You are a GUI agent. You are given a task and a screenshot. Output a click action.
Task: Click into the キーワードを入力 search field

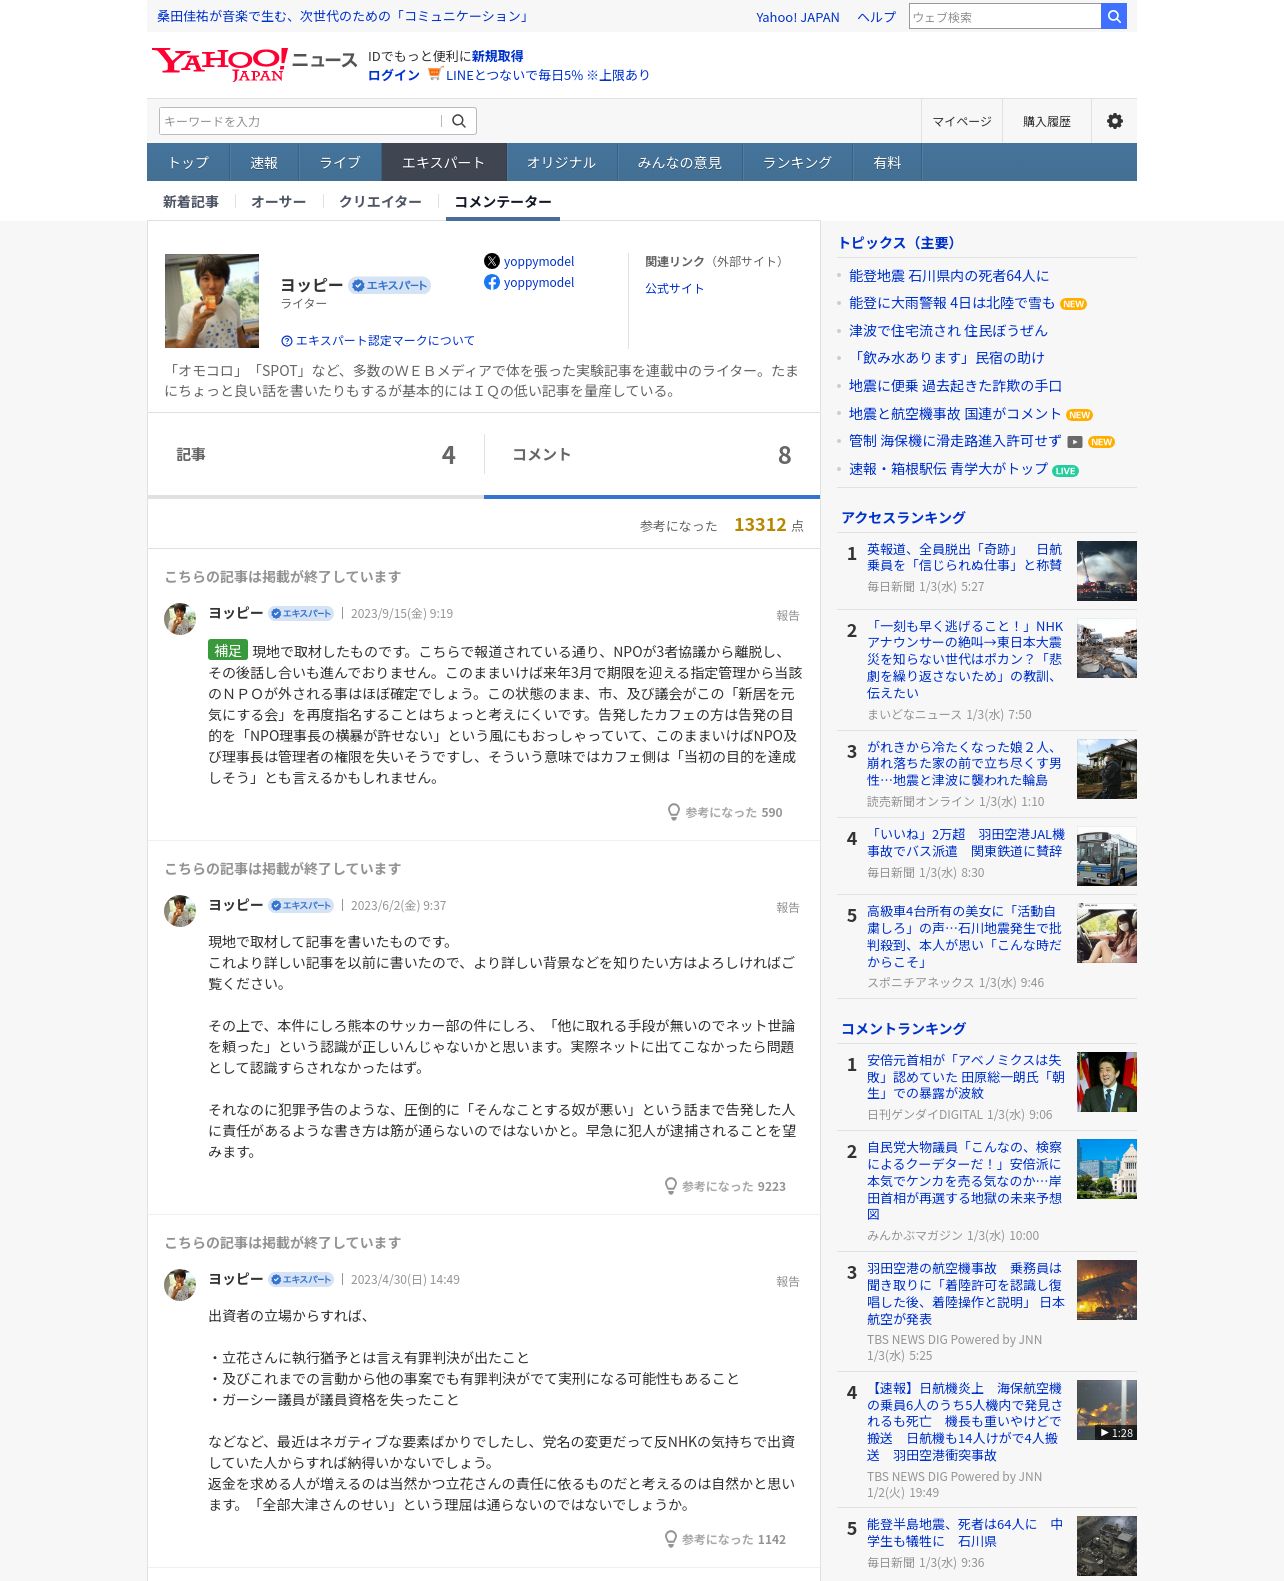click(x=300, y=121)
